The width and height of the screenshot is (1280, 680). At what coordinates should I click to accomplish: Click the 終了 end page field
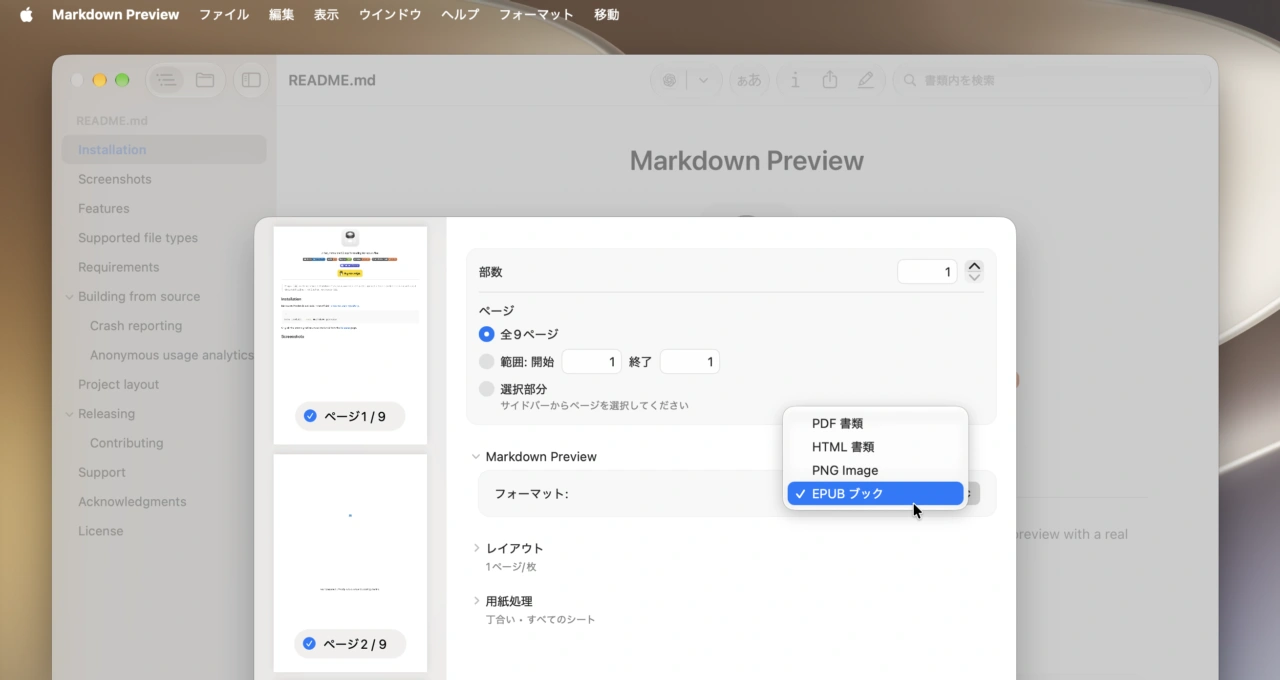(x=690, y=362)
